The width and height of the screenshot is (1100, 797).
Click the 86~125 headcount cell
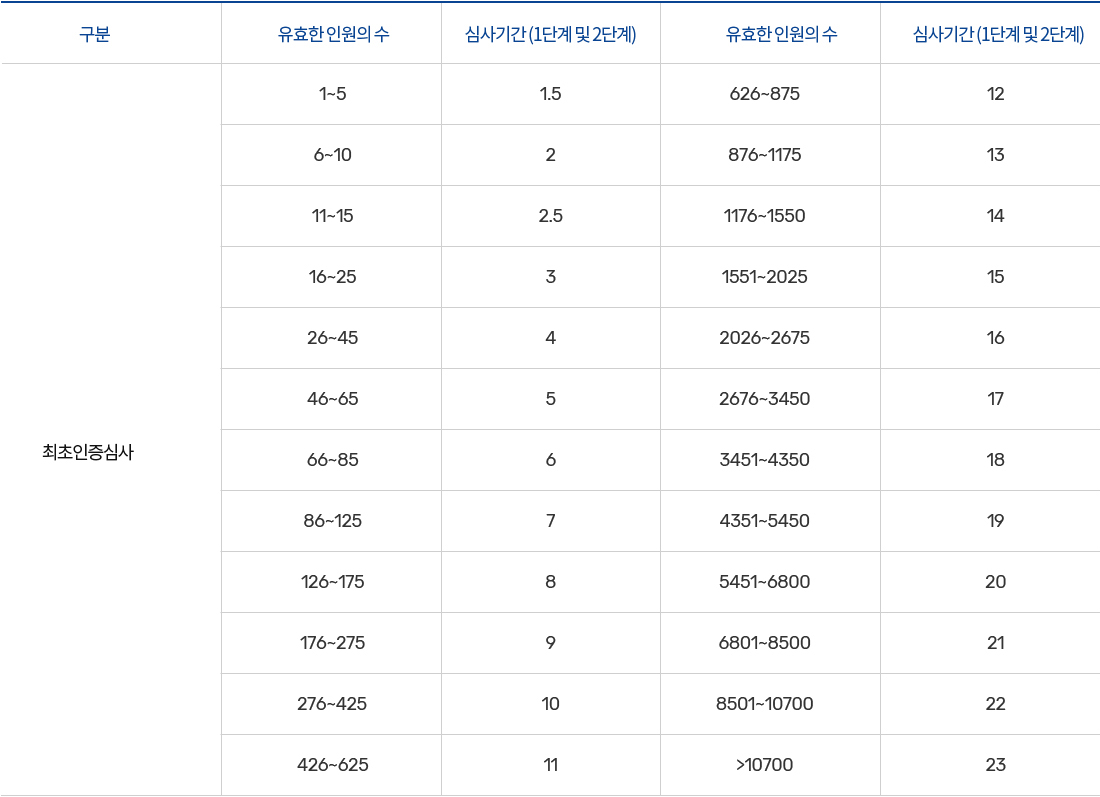pos(333,521)
